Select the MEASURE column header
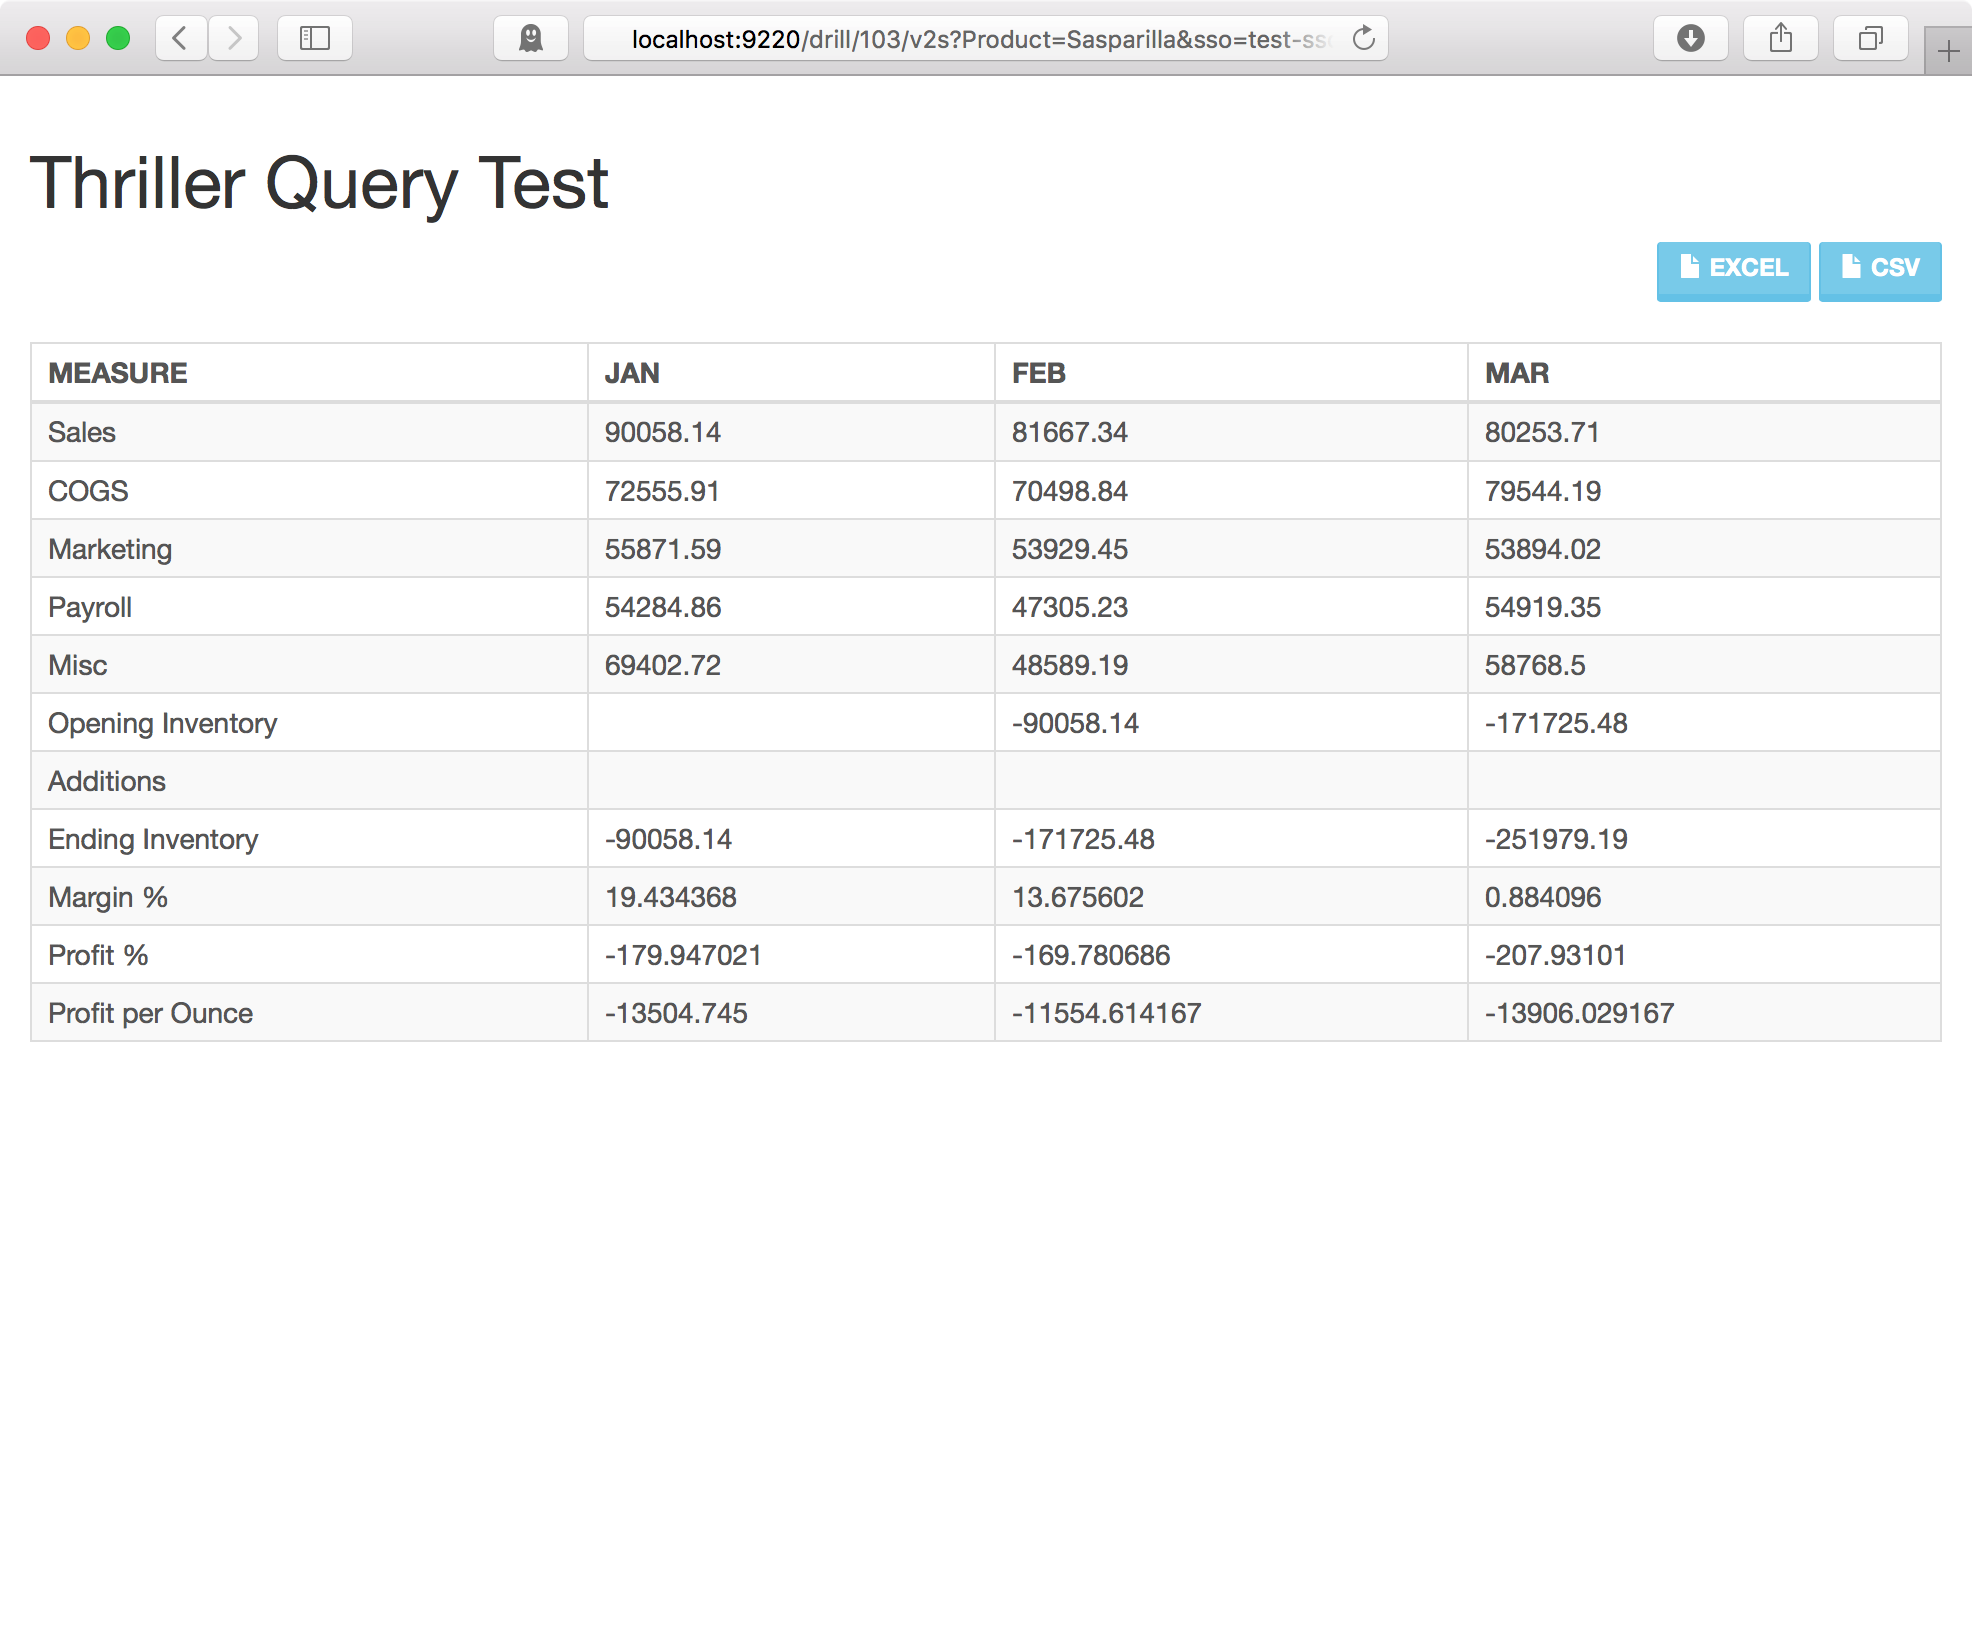The height and width of the screenshot is (1640, 1972). coord(118,373)
